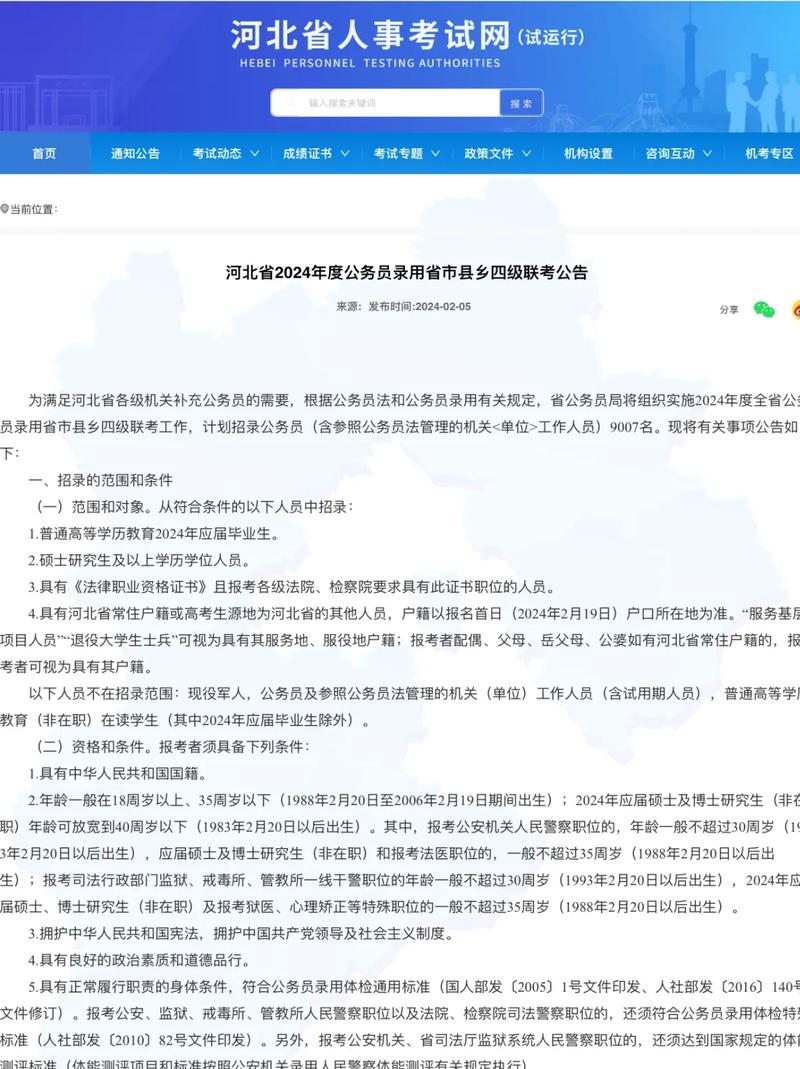
Task: Click the 河北省人事考试网 site title
Action: [x=370, y=35]
